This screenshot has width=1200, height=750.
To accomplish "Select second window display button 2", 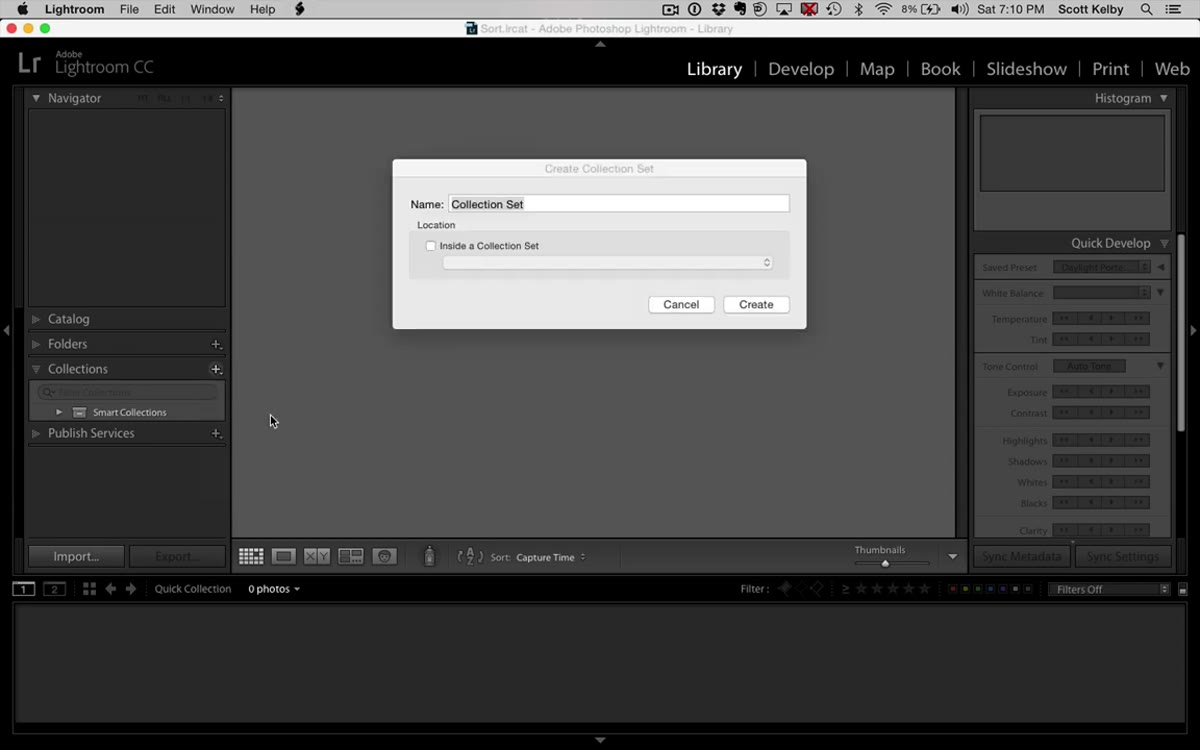I will [55, 589].
